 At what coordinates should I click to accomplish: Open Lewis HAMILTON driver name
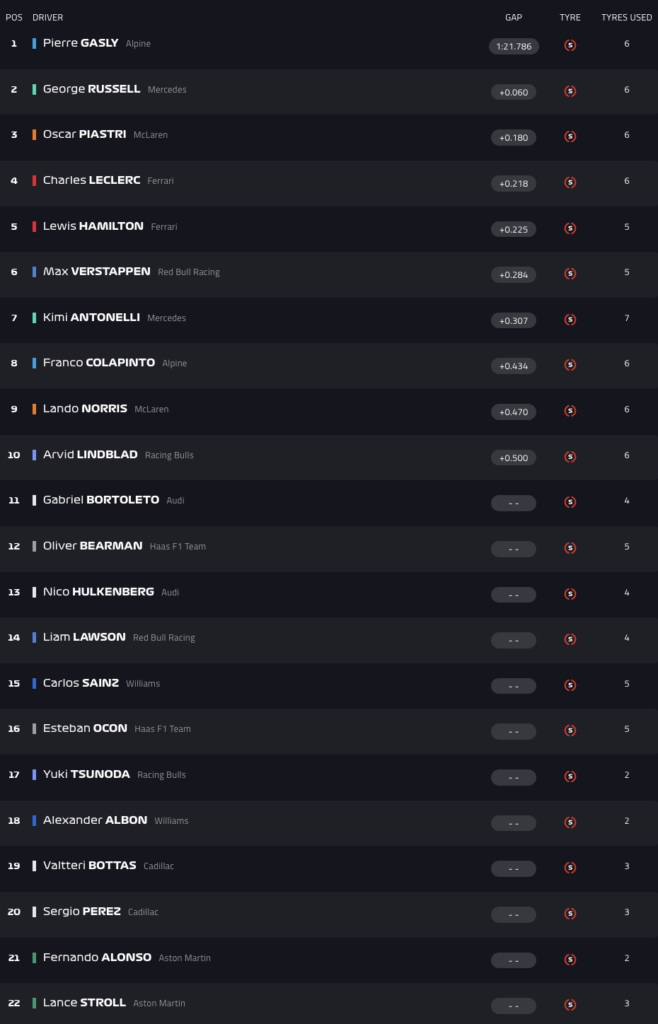tap(93, 226)
